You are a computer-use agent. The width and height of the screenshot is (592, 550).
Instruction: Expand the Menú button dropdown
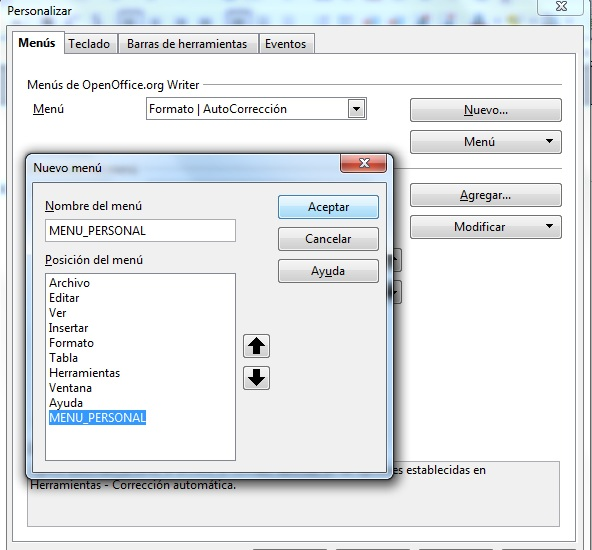[x=486, y=142]
